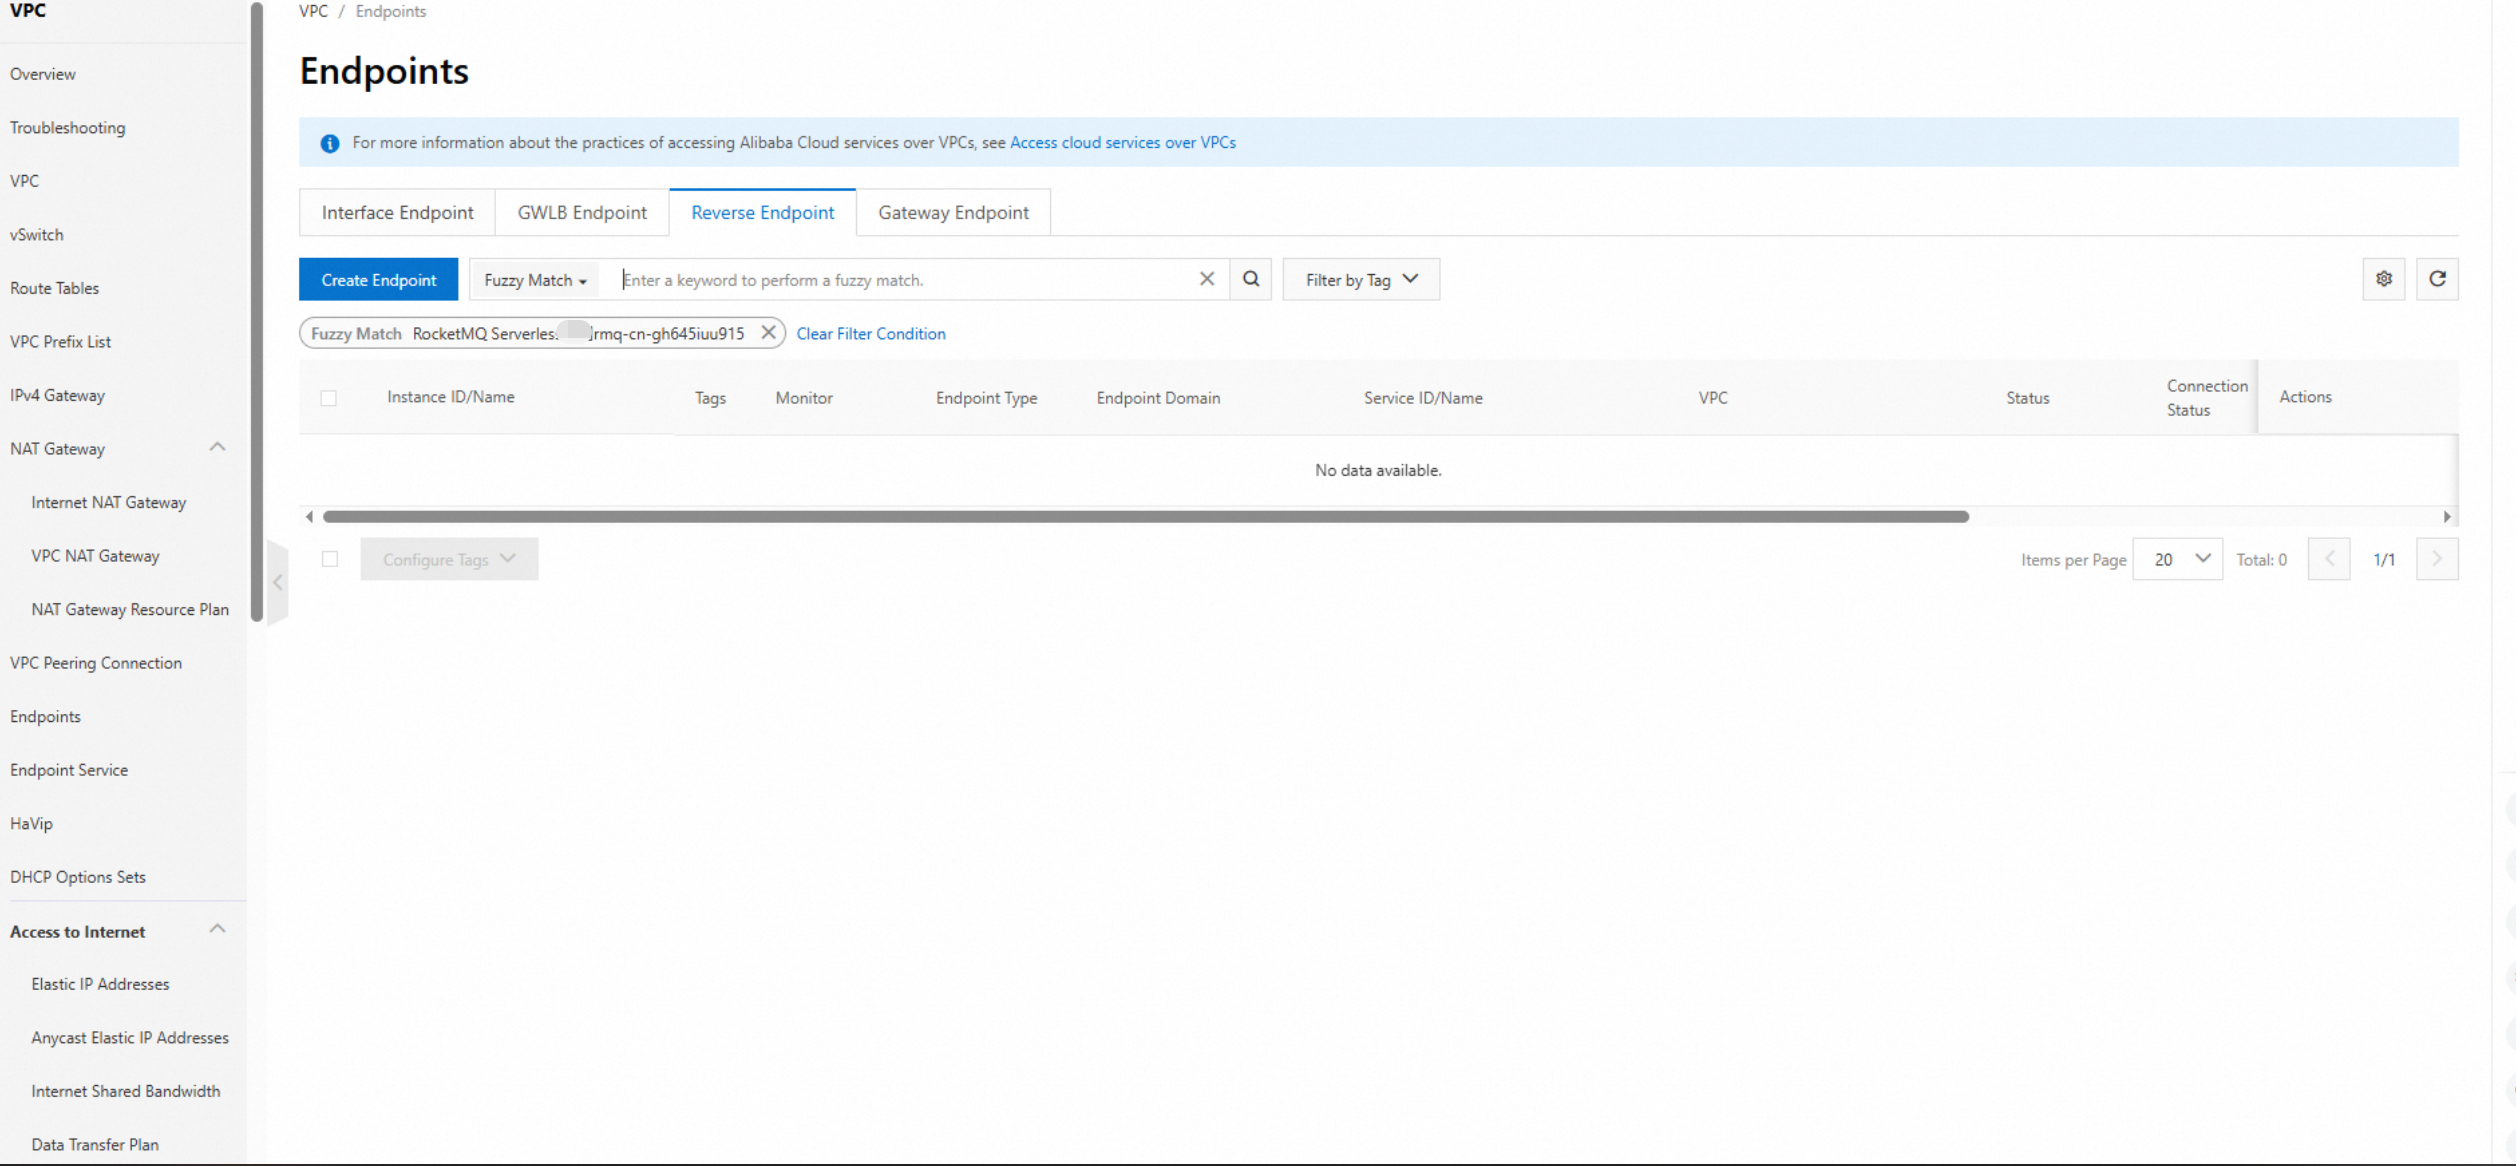Refresh the endpoints list
This screenshot has width=2516, height=1166.
coord(2437,279)
